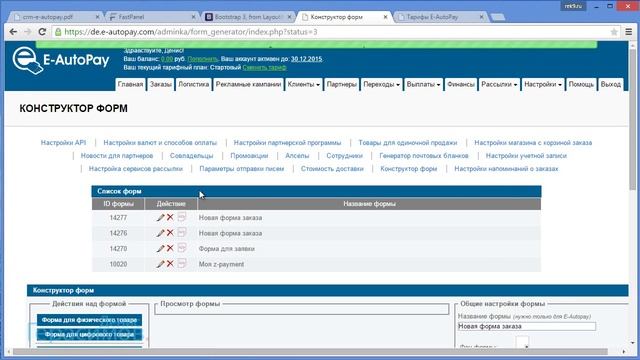The width and height of the screenshot is (640, 360).
Task: Click the document icon in row 14276
Action: coord(182,232)
